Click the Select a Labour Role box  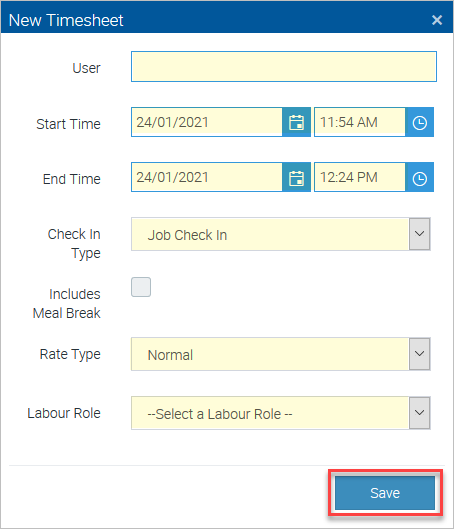(270, 413)
